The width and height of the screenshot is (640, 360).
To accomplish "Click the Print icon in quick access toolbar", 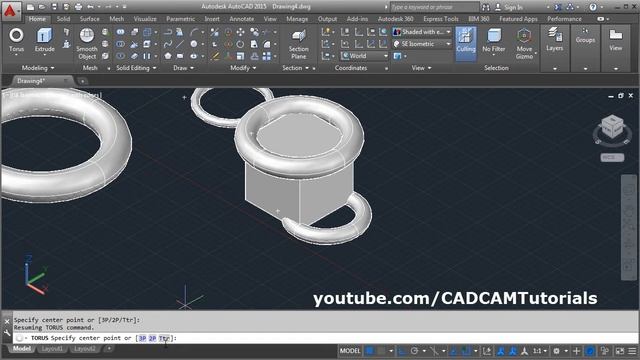I will (78, 7).
